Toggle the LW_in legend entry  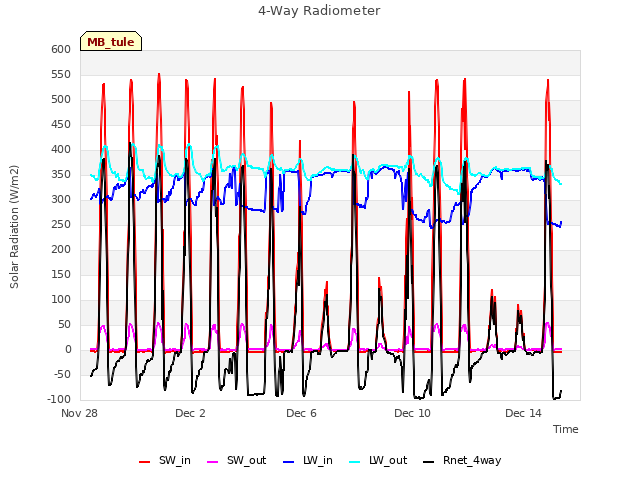308,460
